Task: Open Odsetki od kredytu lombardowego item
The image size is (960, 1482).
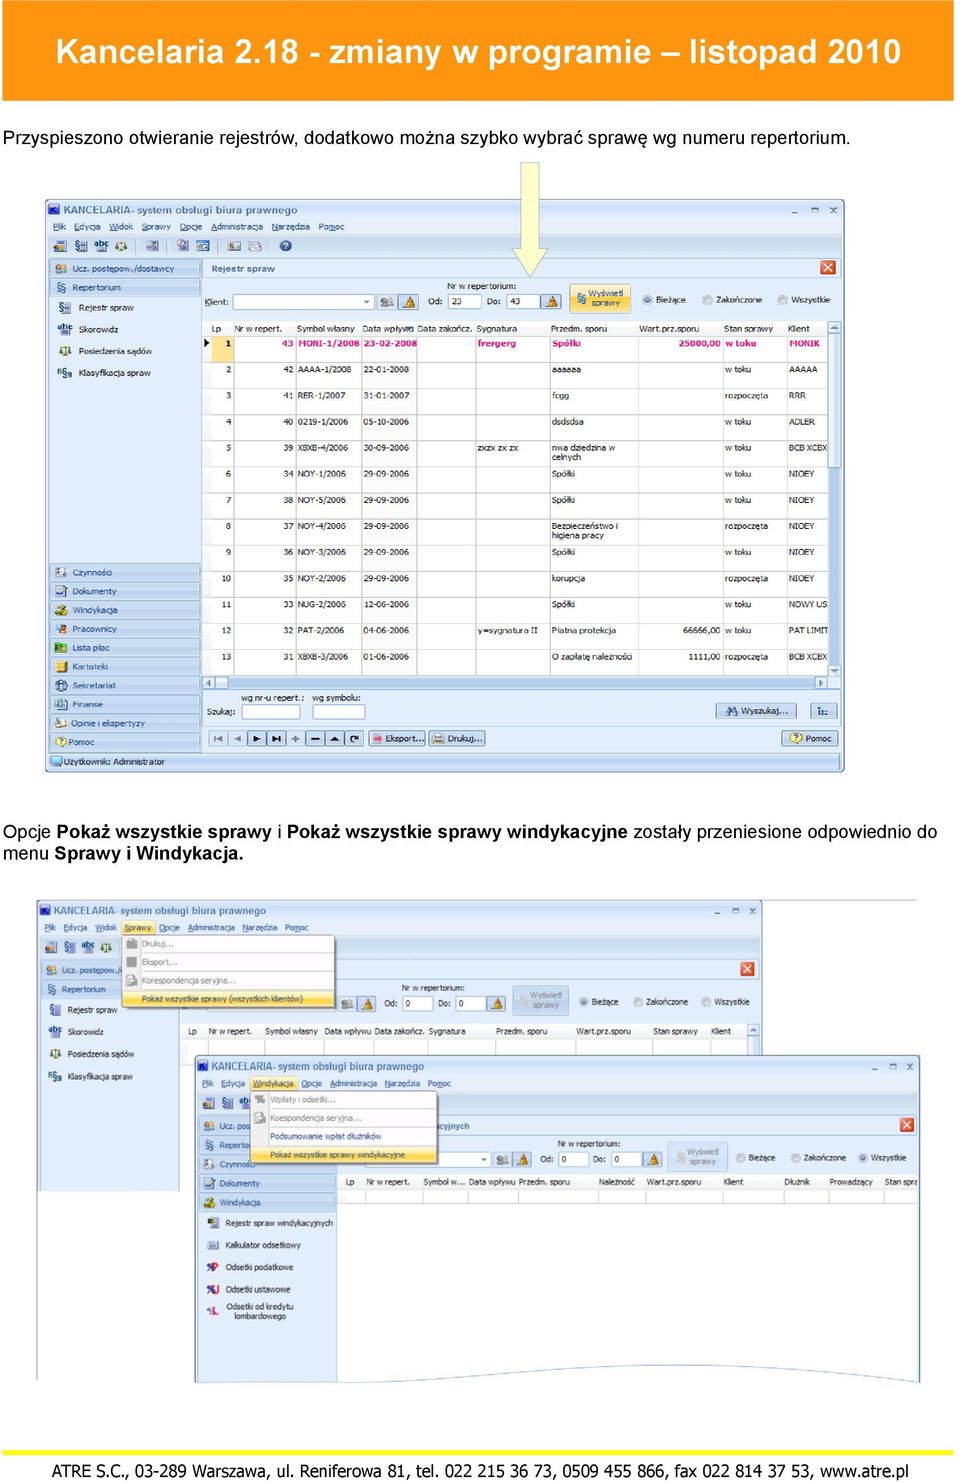Action: click(250, 1311)
